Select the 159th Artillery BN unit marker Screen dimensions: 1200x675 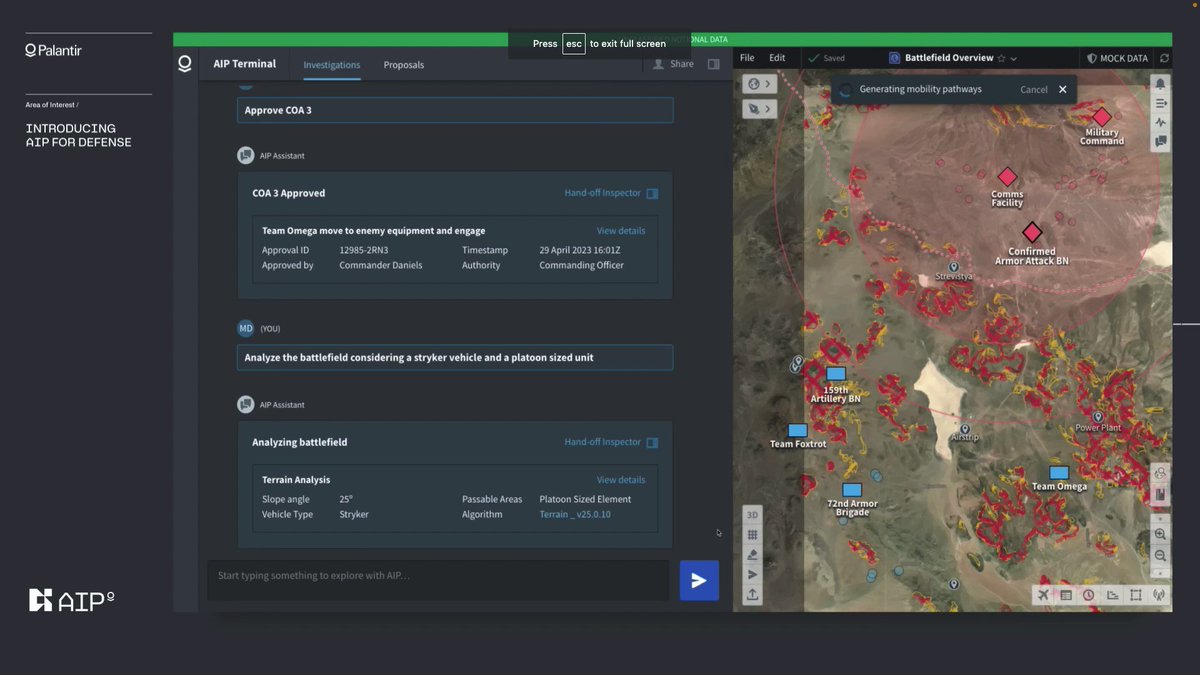[x=836, y=374]
